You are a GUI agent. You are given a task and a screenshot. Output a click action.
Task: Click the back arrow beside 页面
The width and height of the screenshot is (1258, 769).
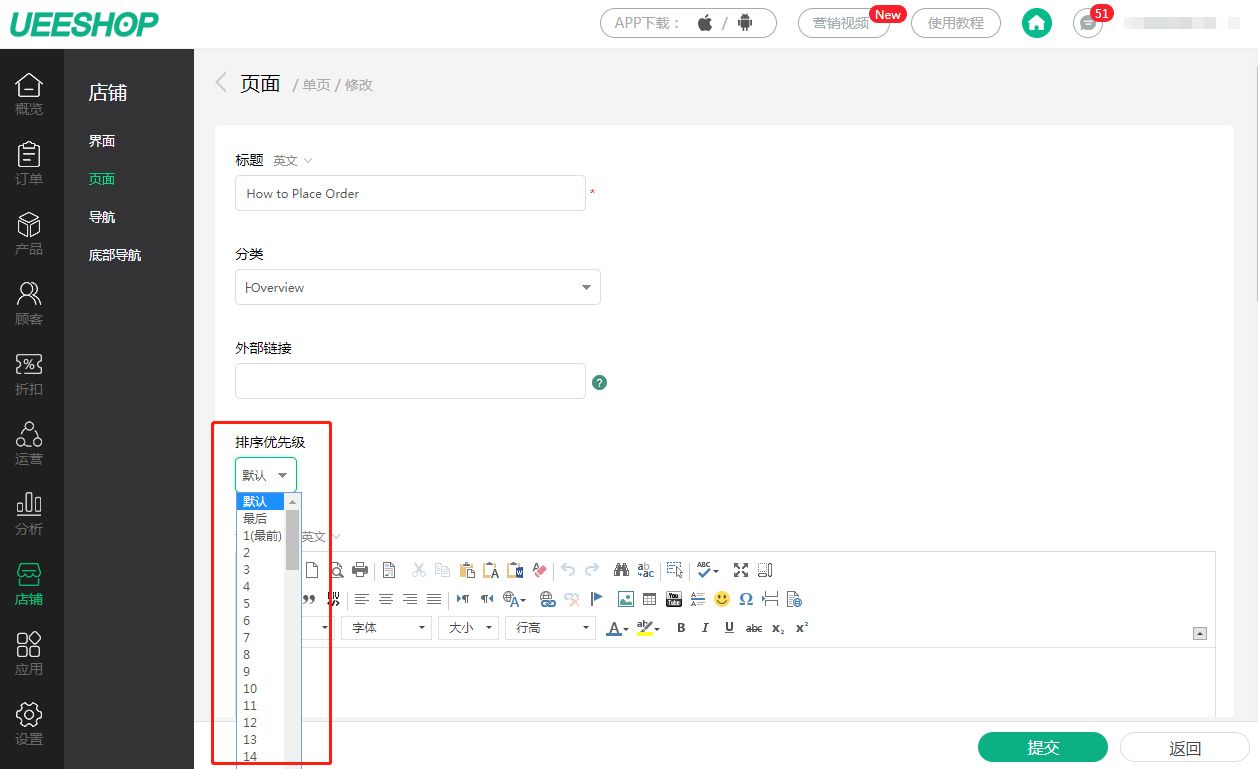click(221, 83)
